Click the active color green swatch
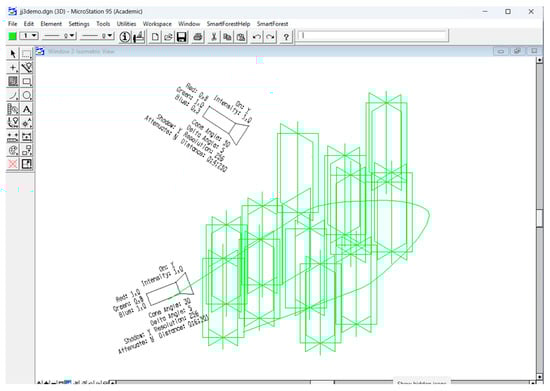 tap(13, 36)
